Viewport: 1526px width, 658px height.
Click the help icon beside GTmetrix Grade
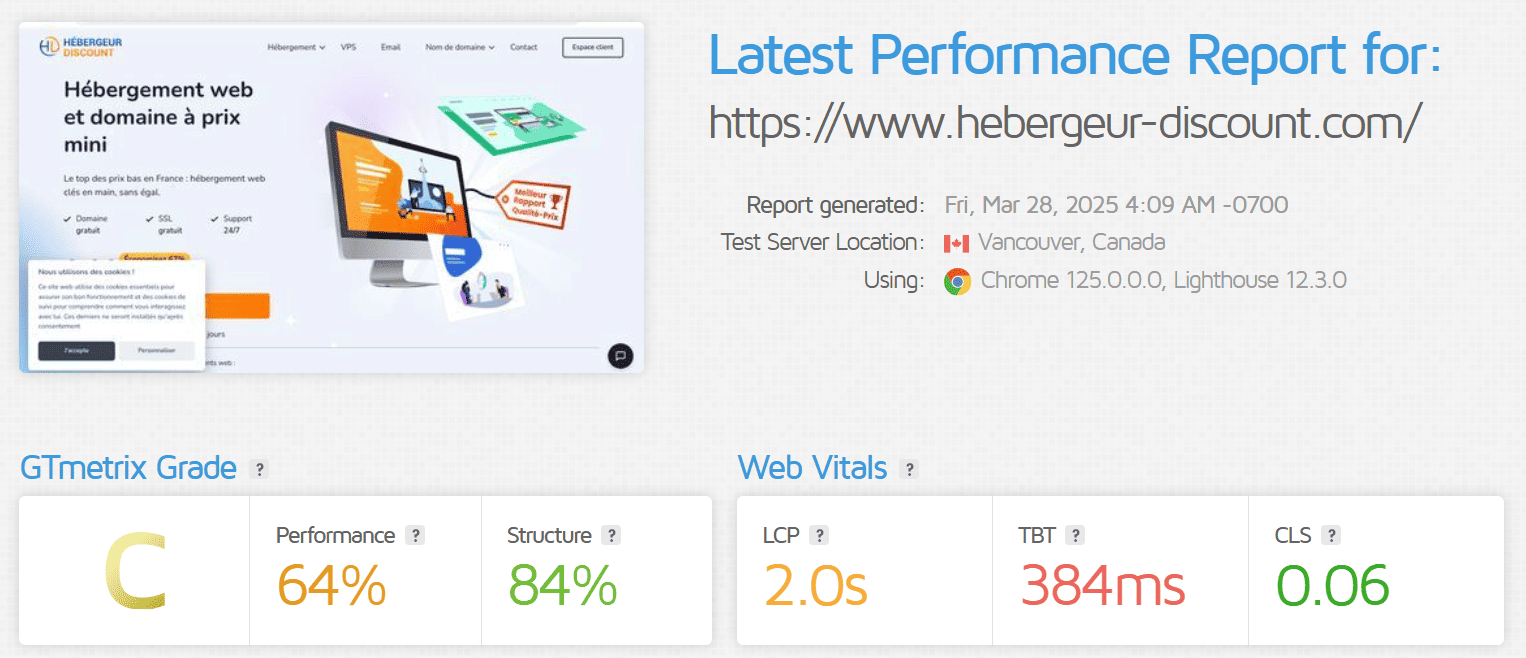pyautogui.click(x=260, y=469)
